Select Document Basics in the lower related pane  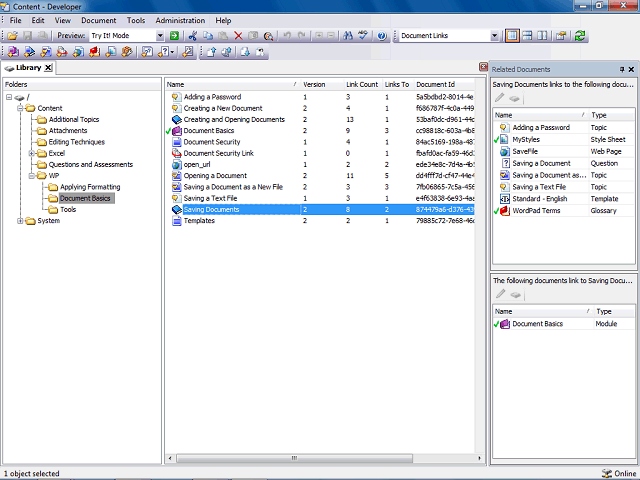(x=564, y=324)
